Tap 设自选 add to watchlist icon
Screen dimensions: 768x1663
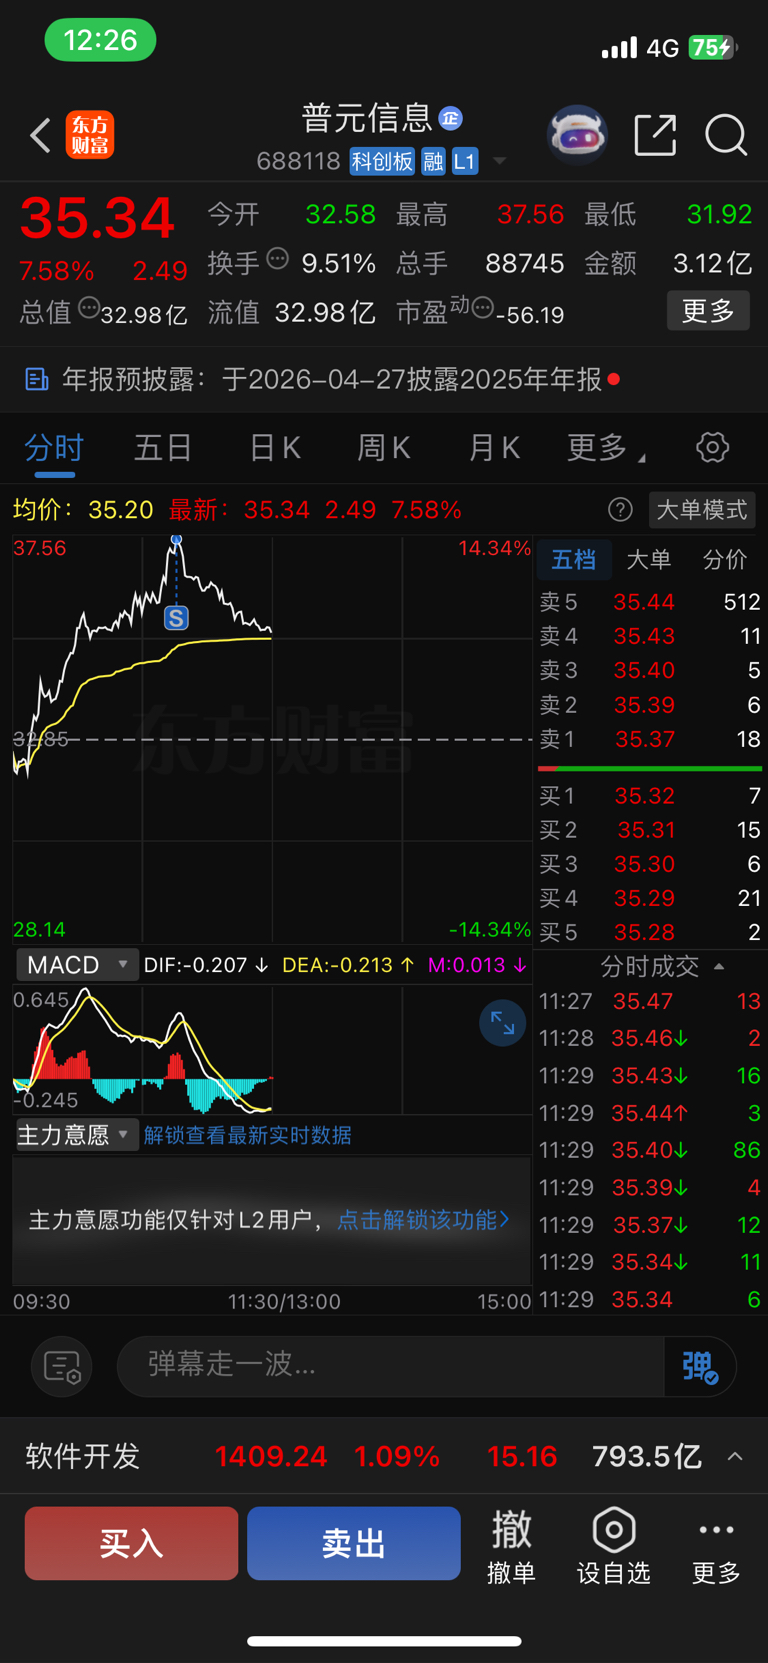(x=614, y=1548)
